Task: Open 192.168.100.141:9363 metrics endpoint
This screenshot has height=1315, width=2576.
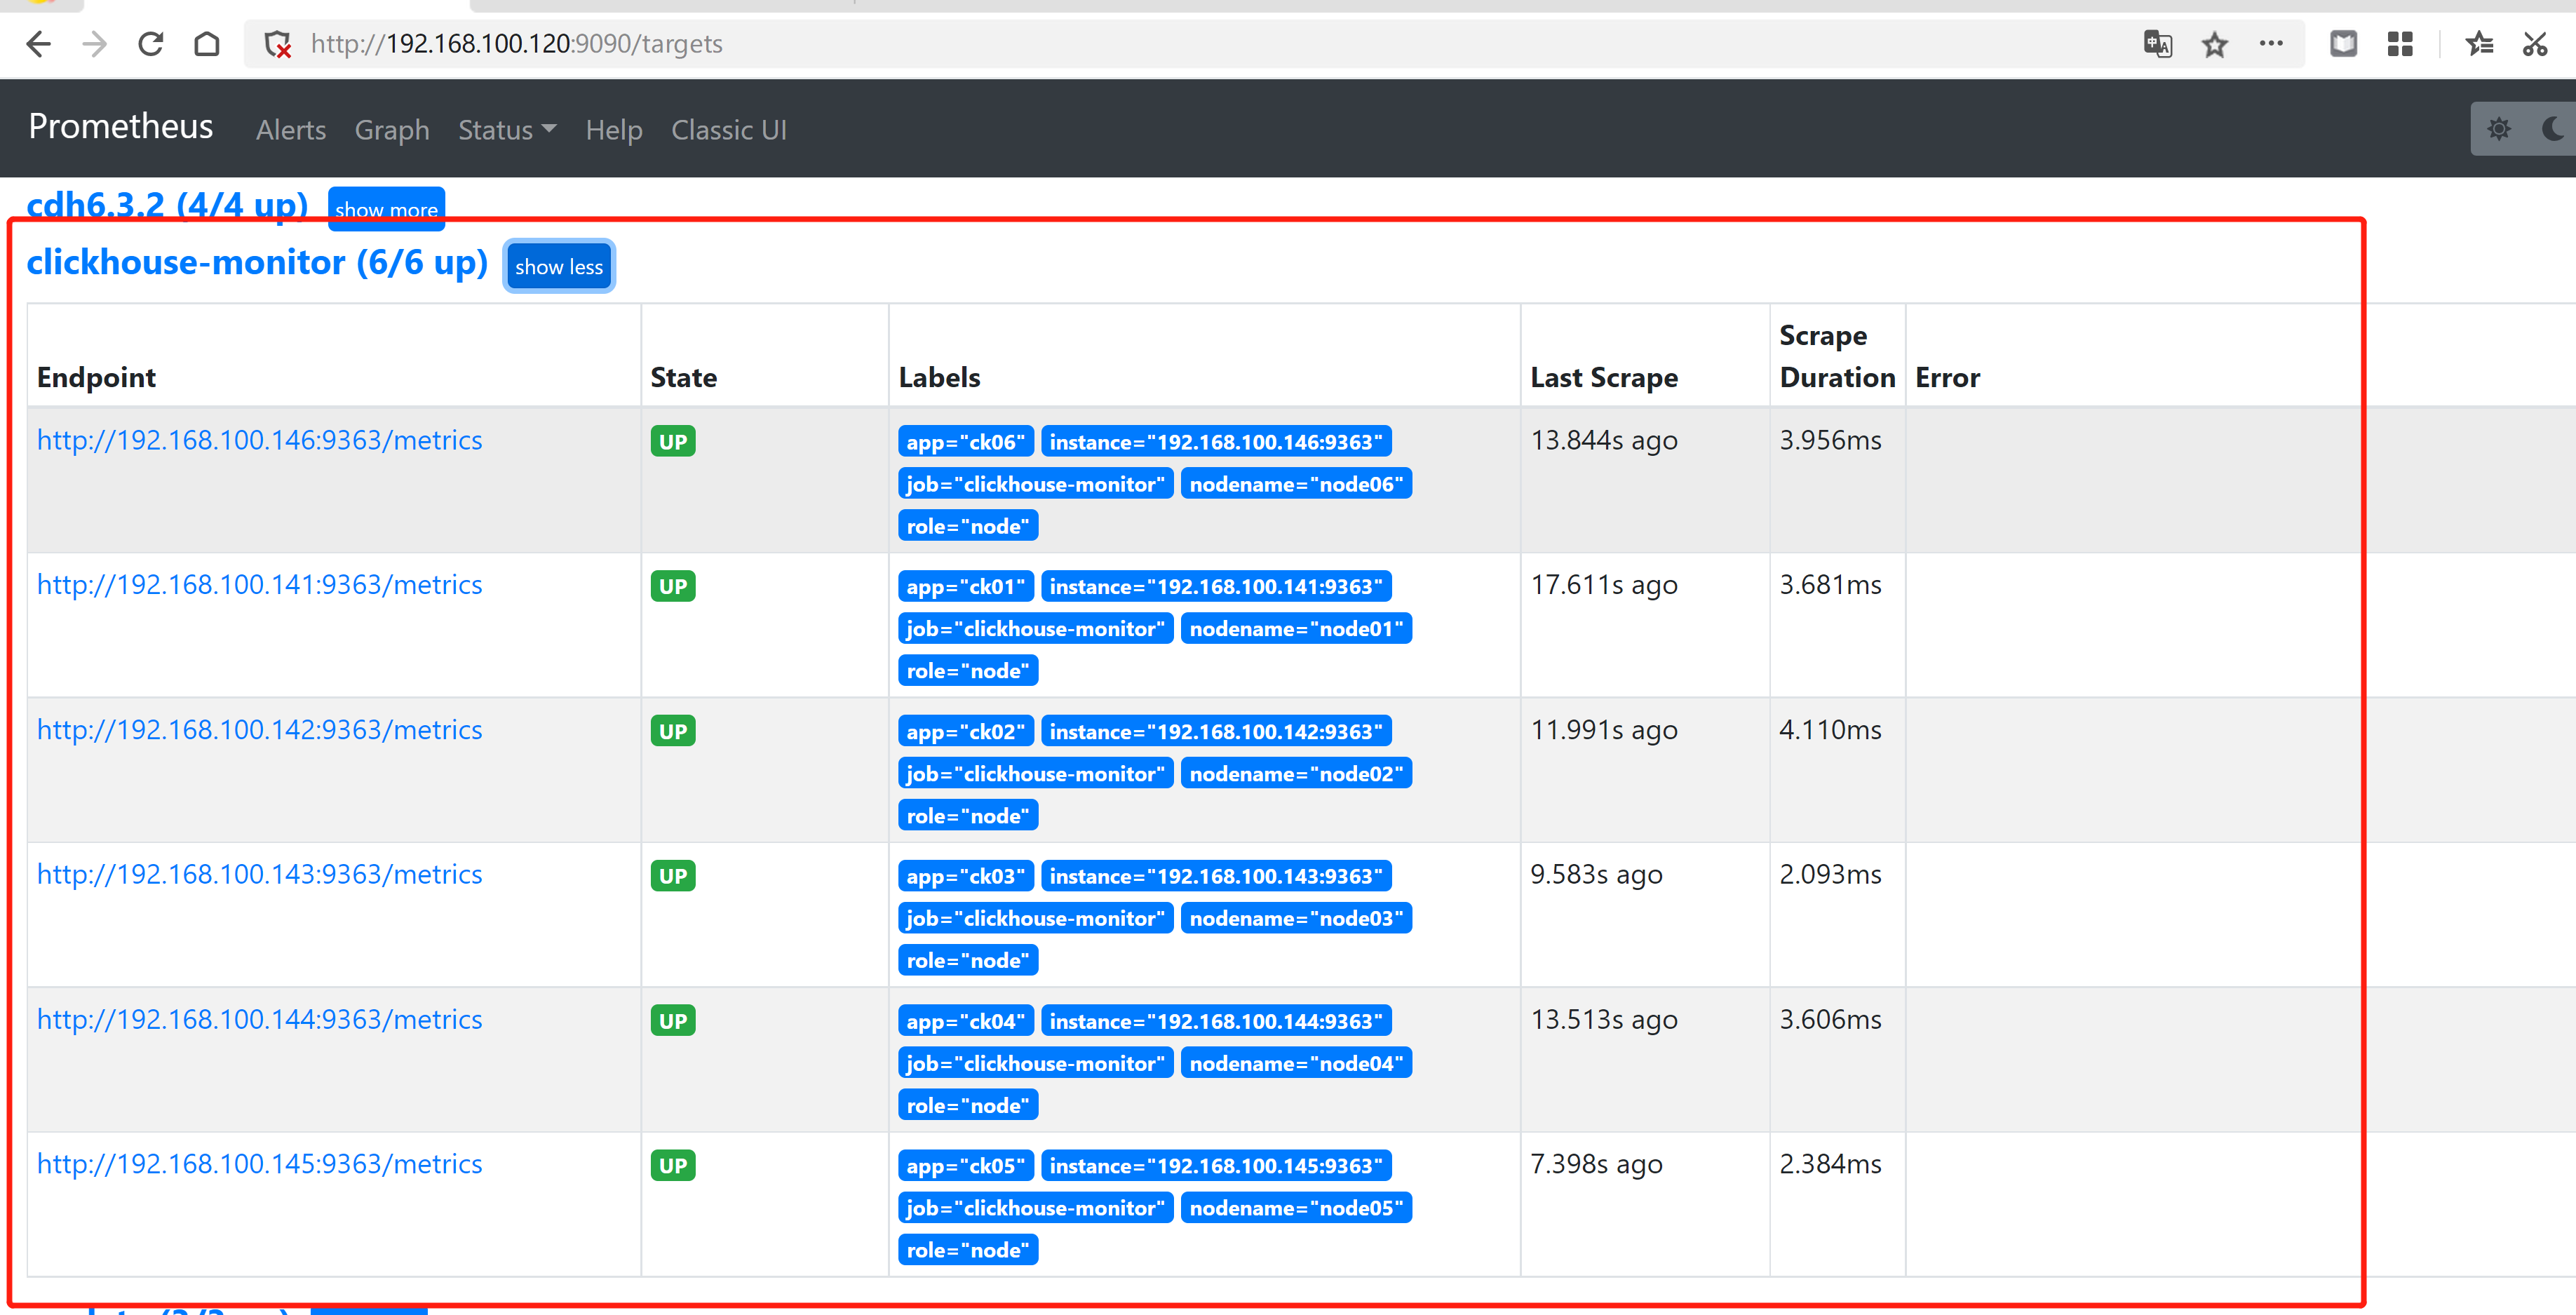Action: 260,585
